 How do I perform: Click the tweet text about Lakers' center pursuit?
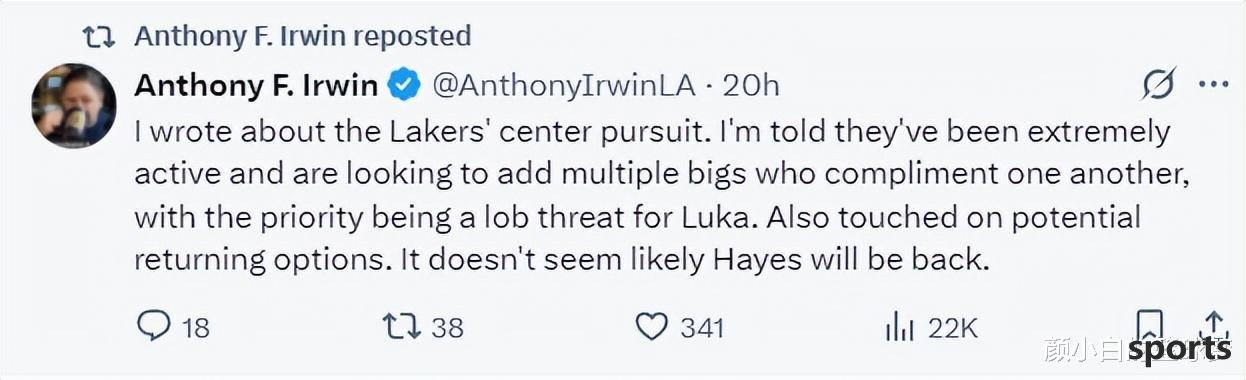(x=652, y=195)
